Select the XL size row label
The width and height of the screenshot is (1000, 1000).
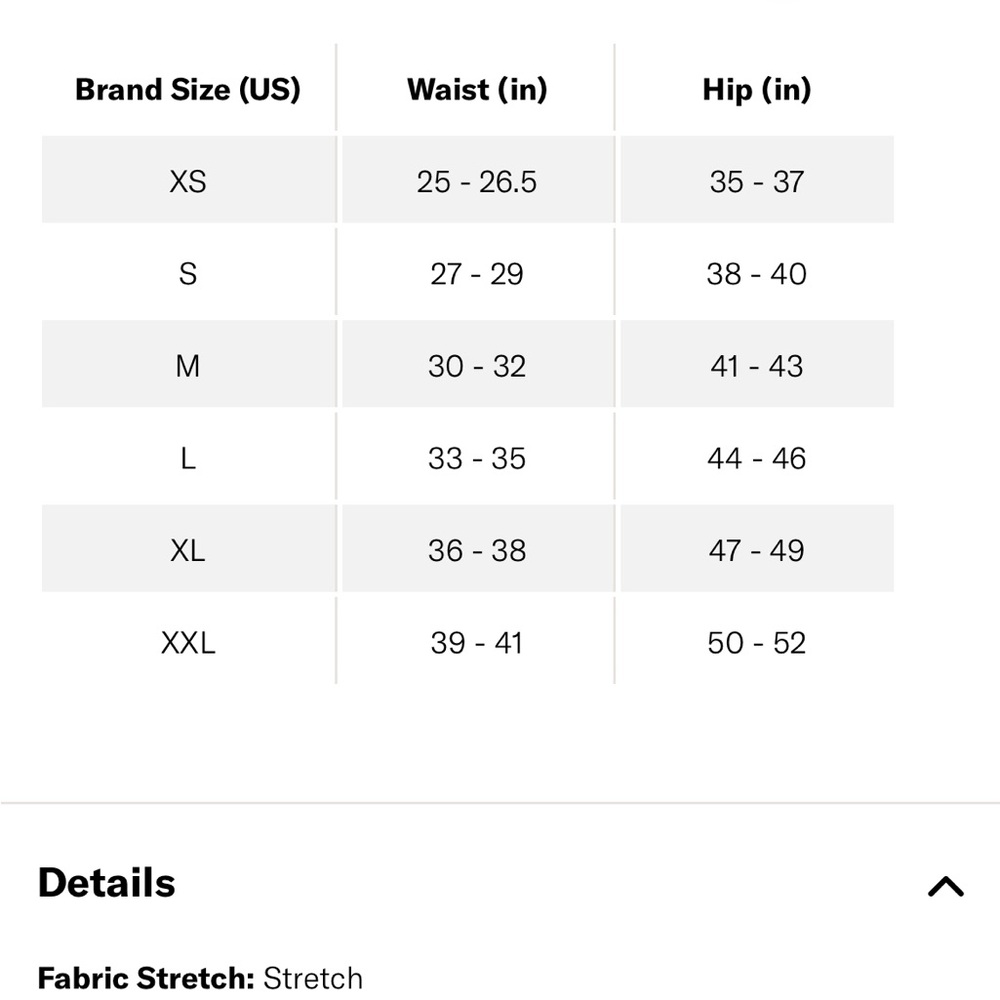tap(188, 551)
